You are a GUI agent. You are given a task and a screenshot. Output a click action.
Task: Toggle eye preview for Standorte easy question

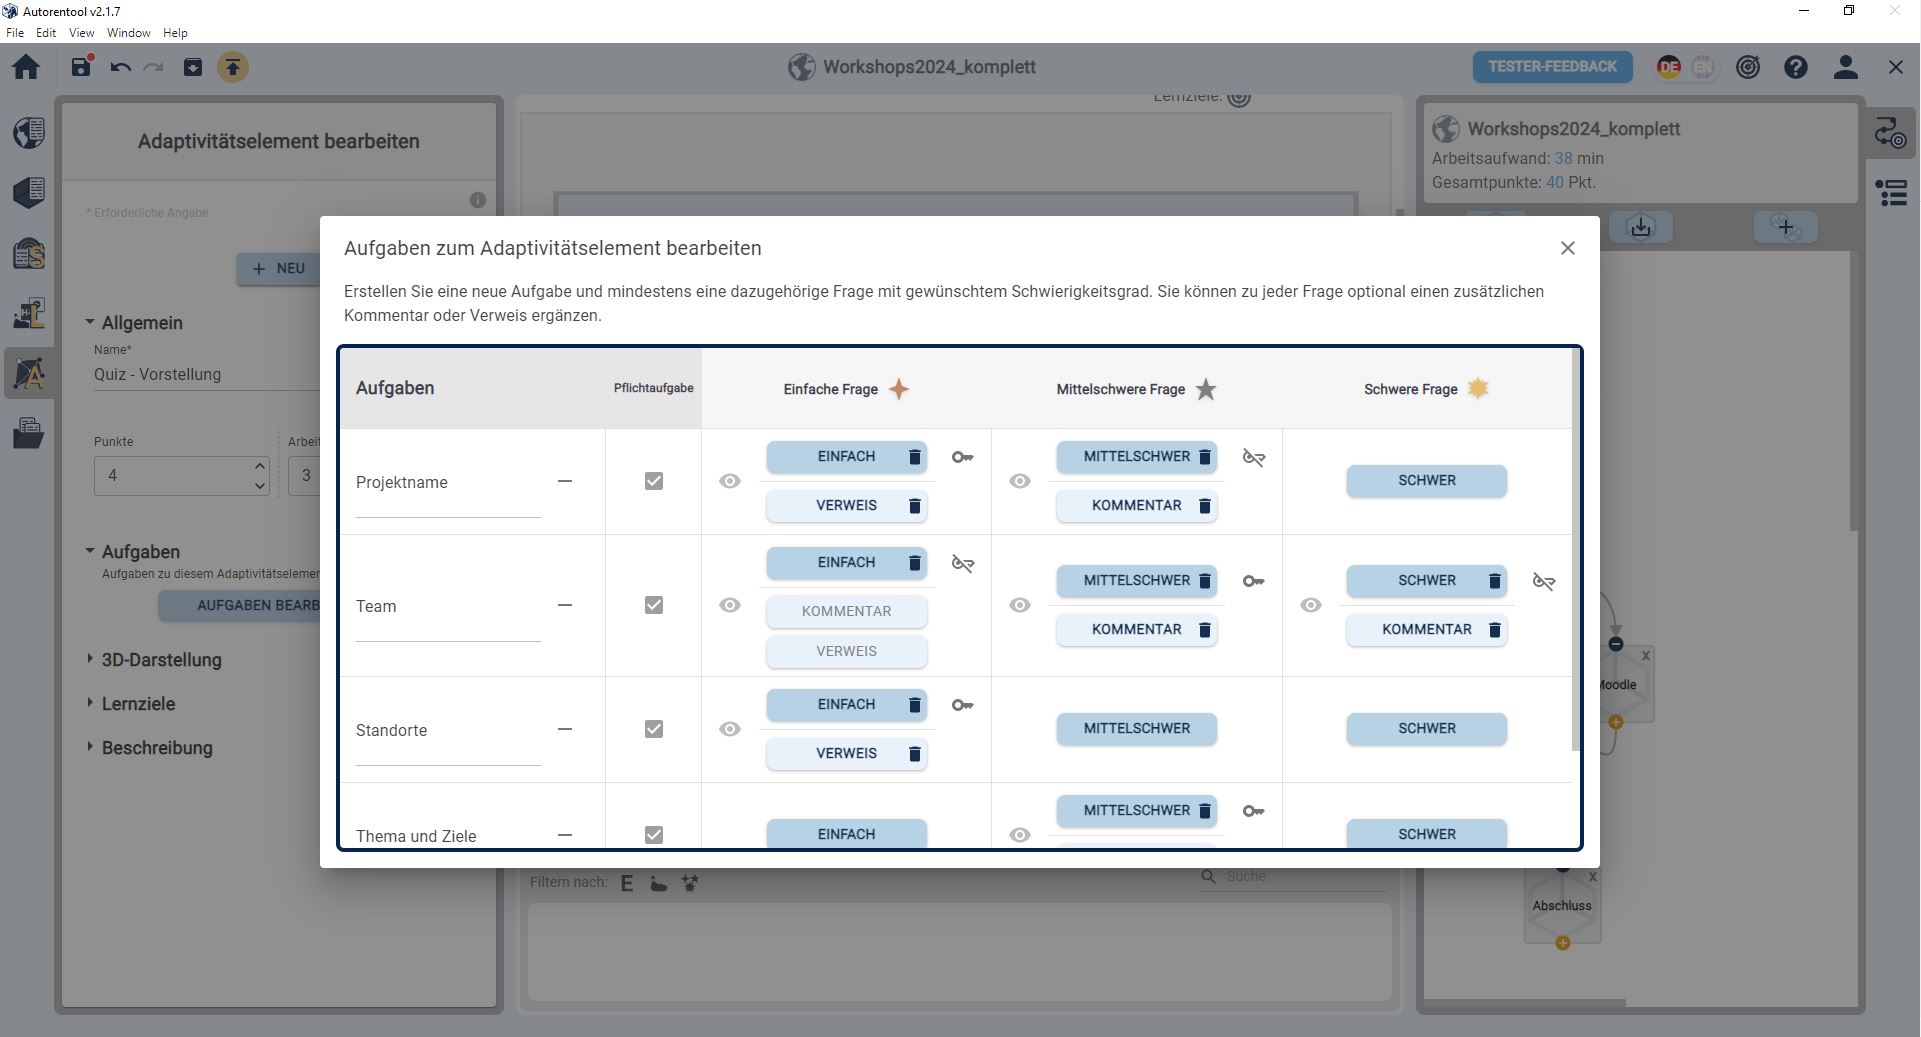click(x=730, y=729)
